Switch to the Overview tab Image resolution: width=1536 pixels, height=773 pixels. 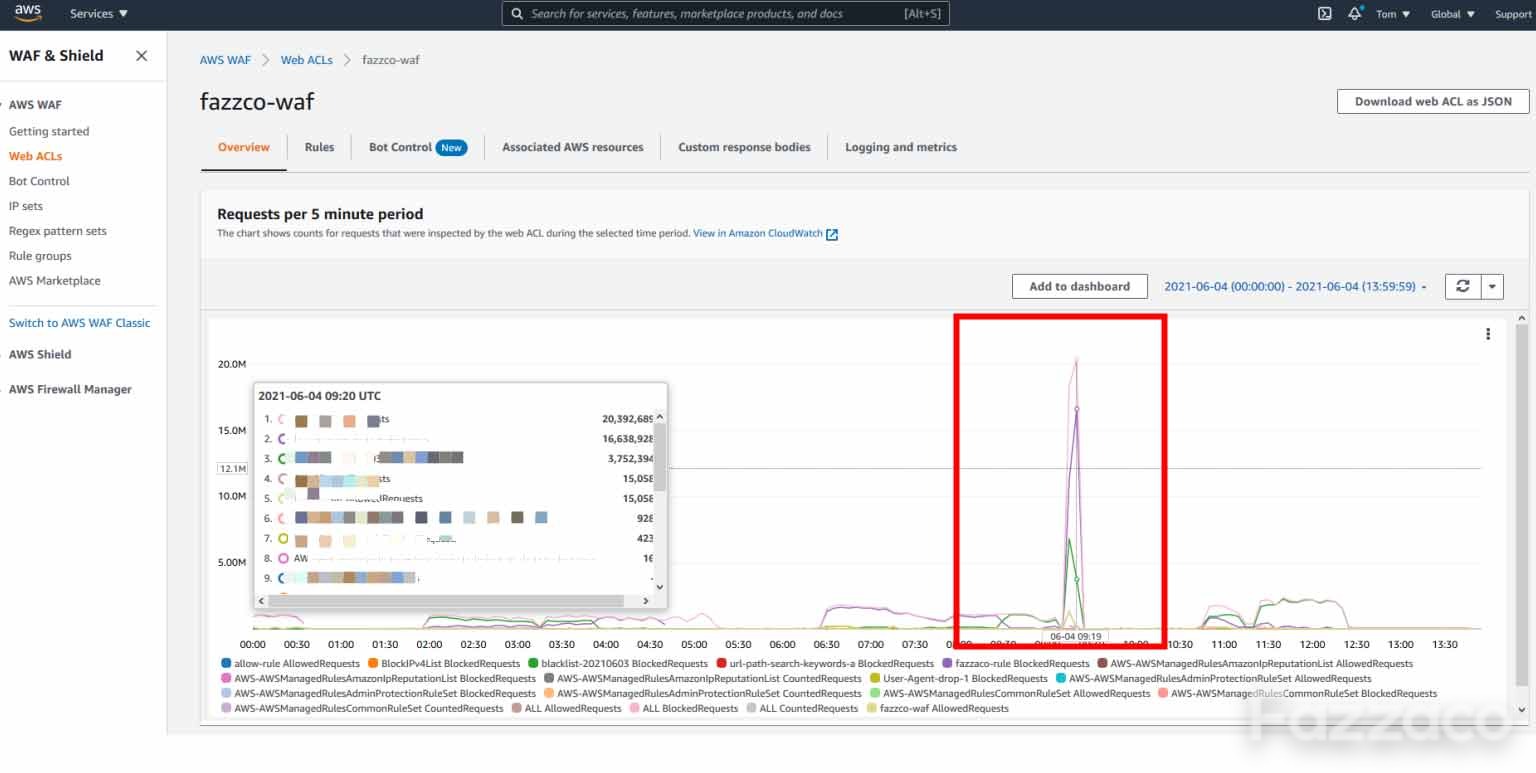click(x=244, y=147)
